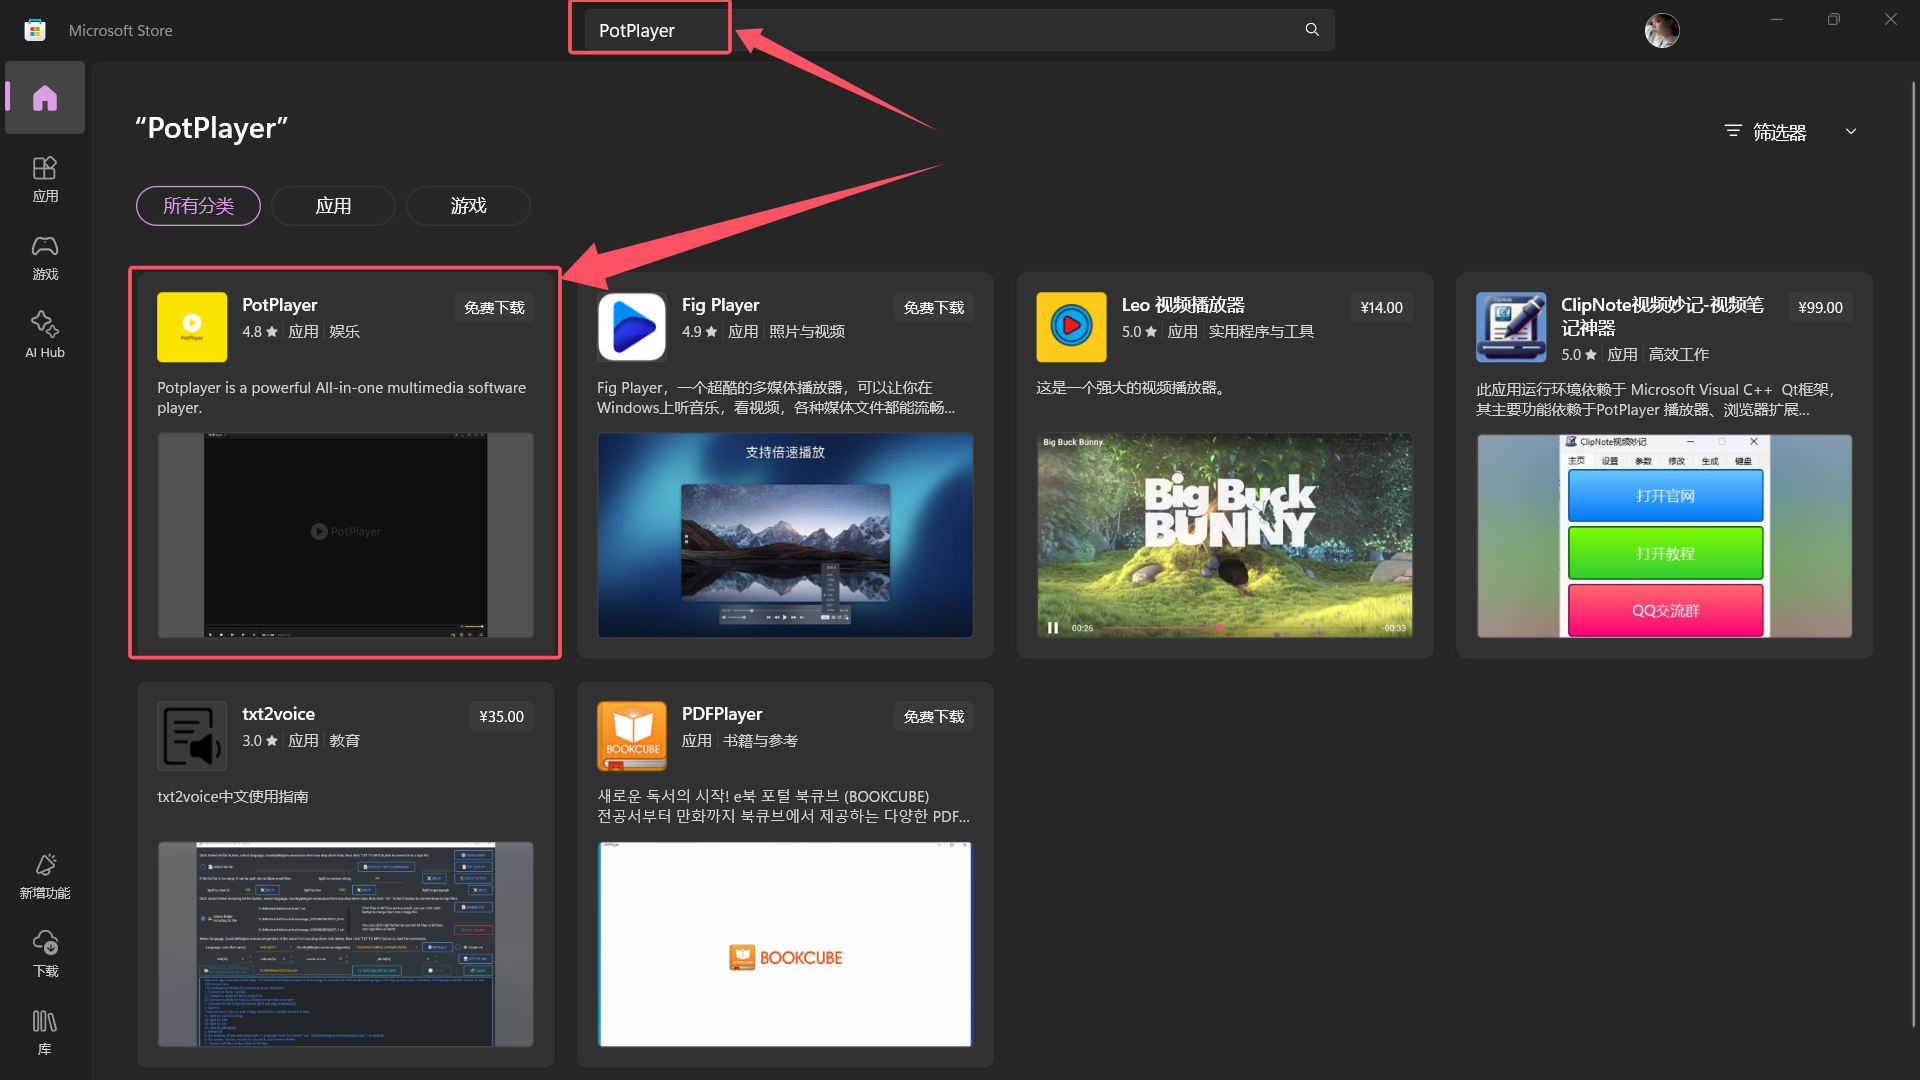The image size is (1920, 1080).
Task: Click the Fig Player app title
Action: pyautogui.click(x=720, y=305)
